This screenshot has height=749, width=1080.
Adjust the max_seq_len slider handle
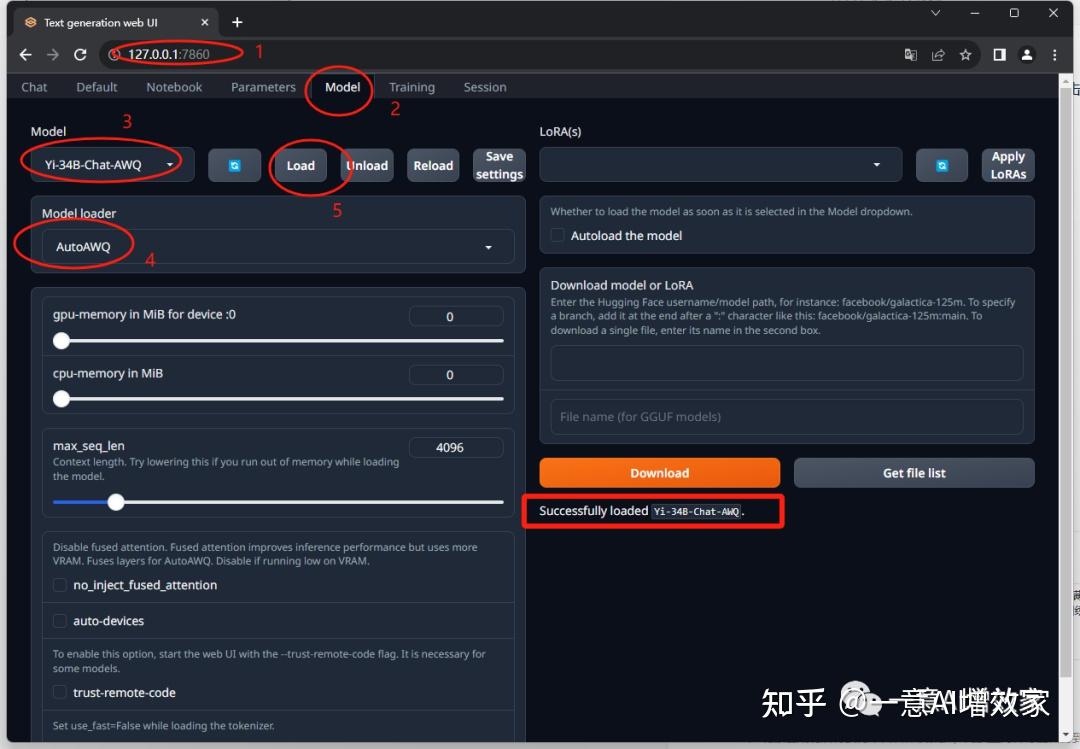coord(116,502)
